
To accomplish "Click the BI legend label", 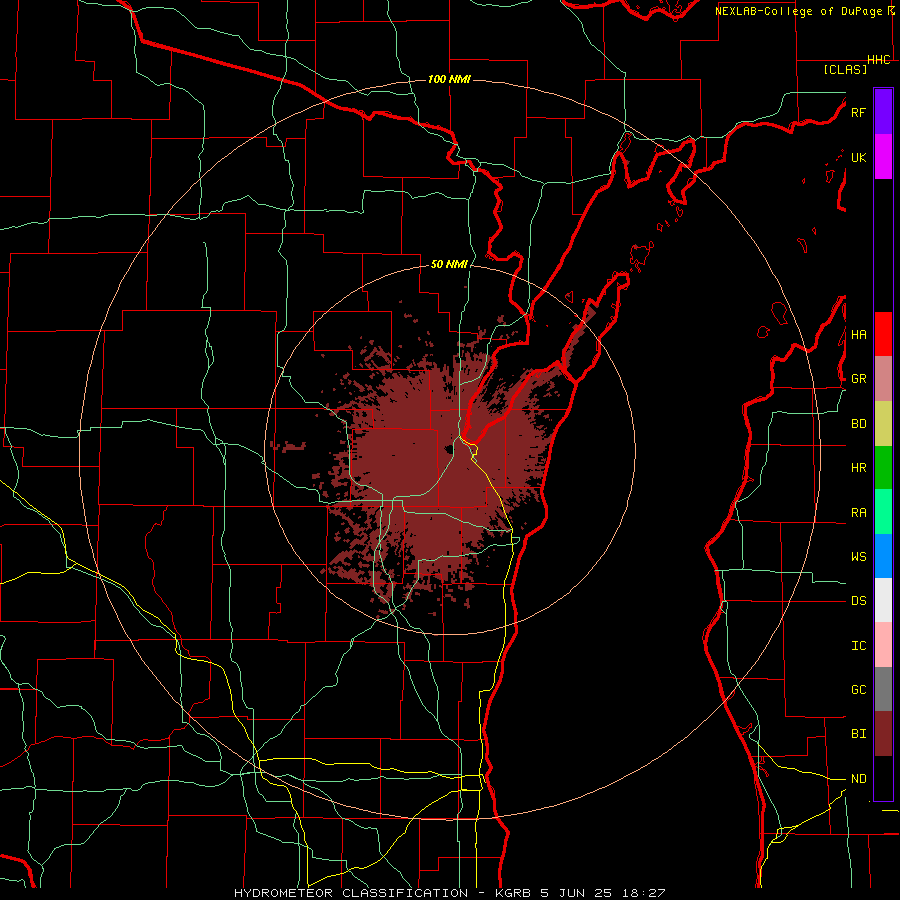I will coord(858,734).
